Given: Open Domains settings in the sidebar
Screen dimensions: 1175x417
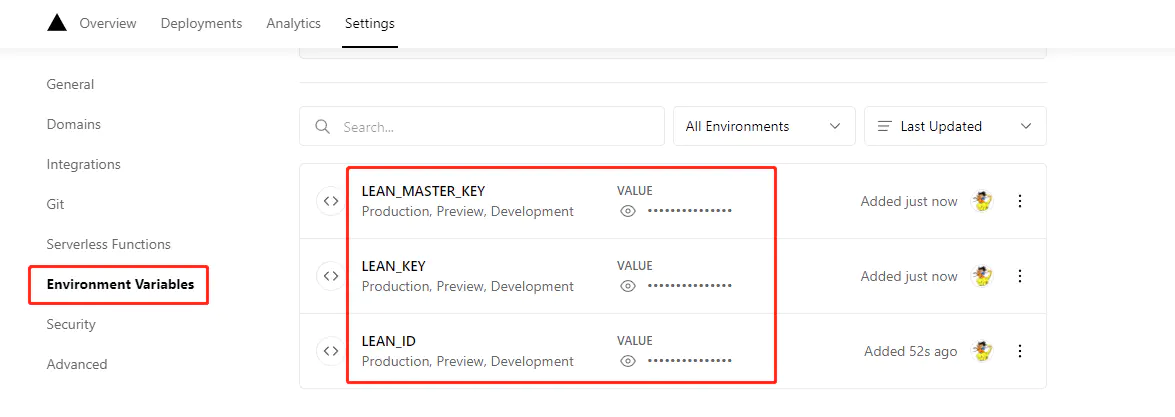Looking at the screenshot, I should tap(73, 124).
